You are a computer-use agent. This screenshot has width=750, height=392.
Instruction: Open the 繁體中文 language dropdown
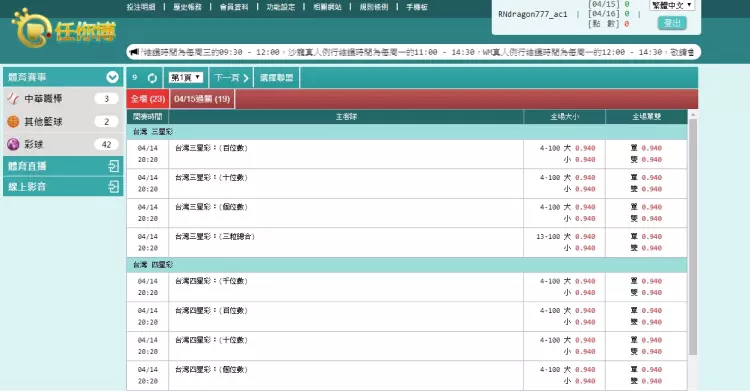tap(672, 5)
